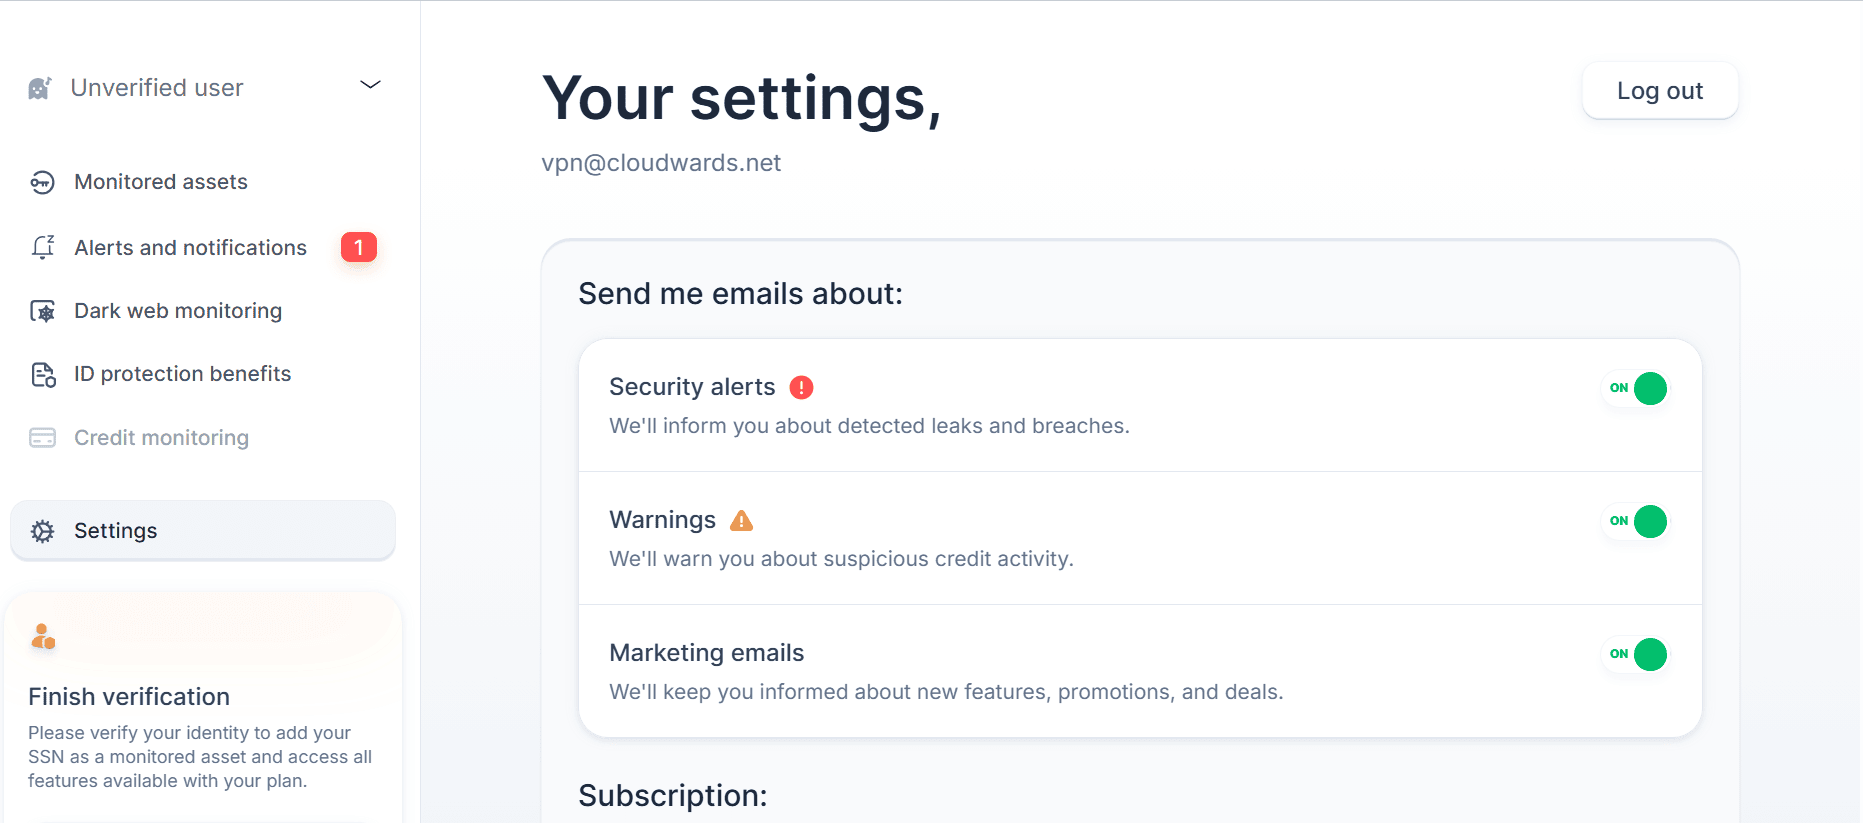
Task: Turn off the Security alerts toggle
Action: (x=1636, y=388)
